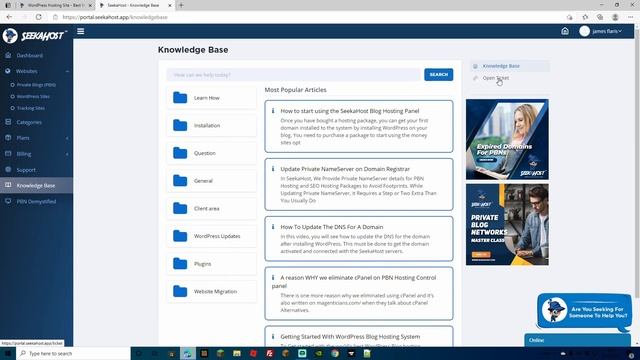Open browser settings ellipsis menu
Viewport: 640px width, 360px height.
(630, 17)
